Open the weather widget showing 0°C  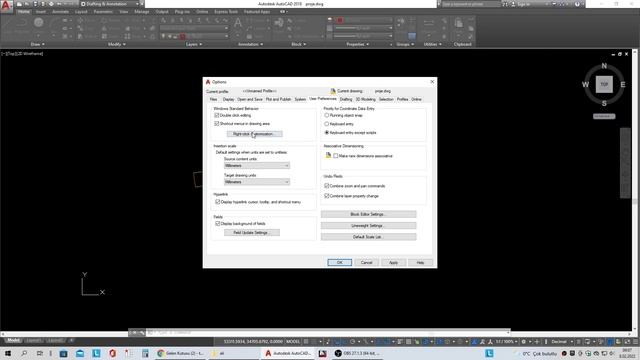[x=539, y=354]
